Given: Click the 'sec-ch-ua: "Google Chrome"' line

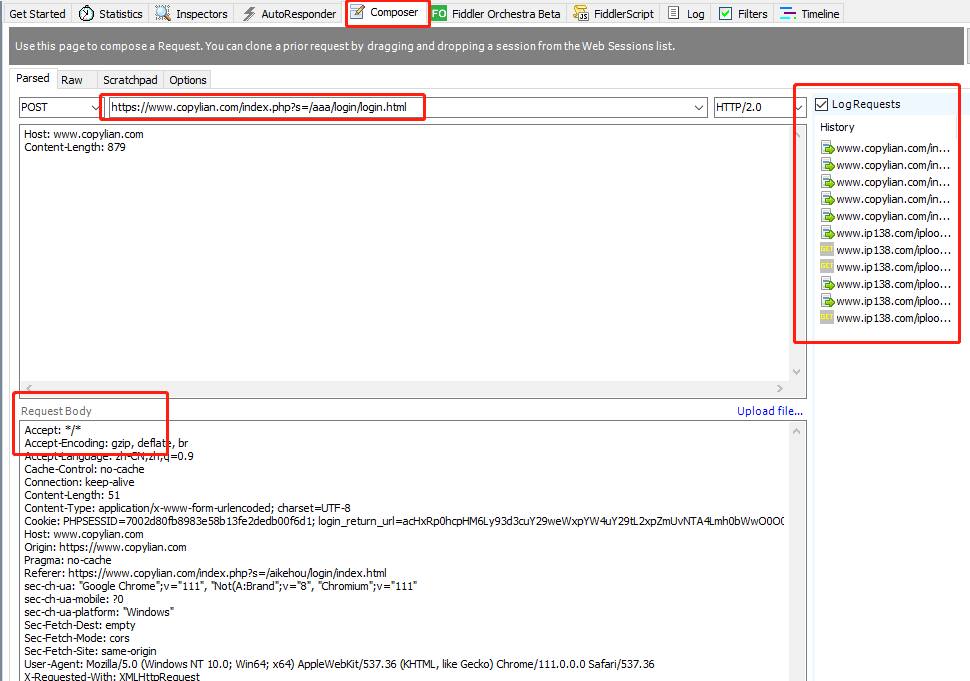Looking at the screenshot, I should click(221, 586).
